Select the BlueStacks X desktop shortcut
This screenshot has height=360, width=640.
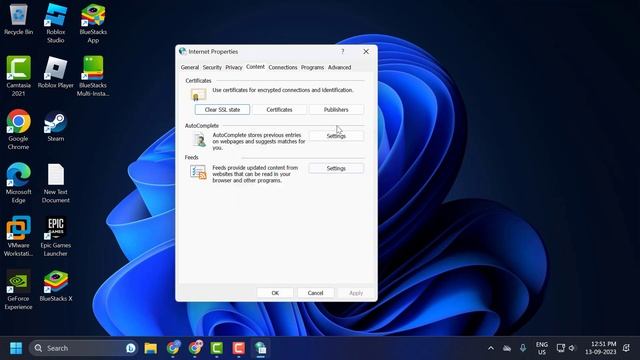[x=56, y=286]
